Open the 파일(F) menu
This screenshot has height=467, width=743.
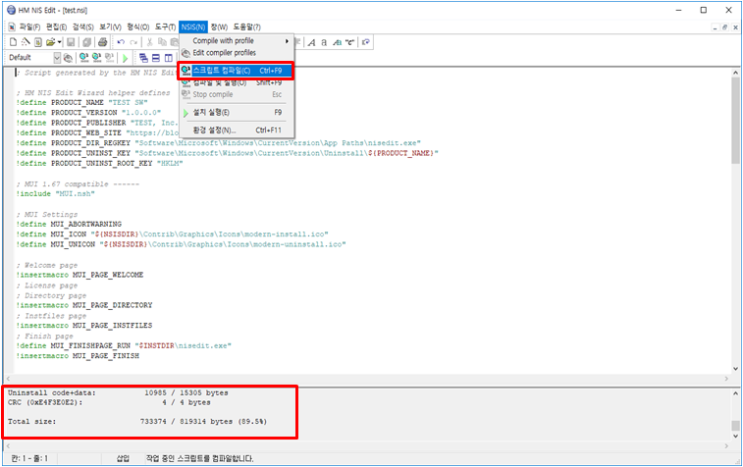click(29, 27)
